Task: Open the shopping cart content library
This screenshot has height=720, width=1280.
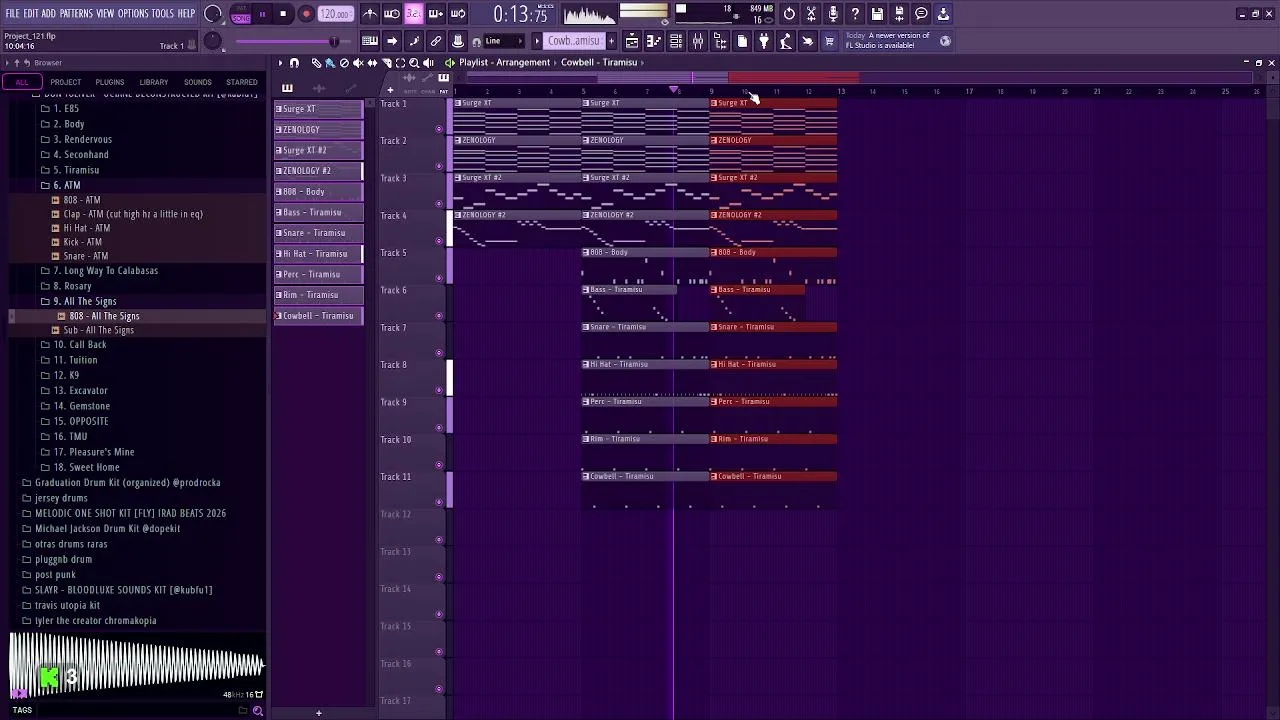Action: tap(829, 41)
